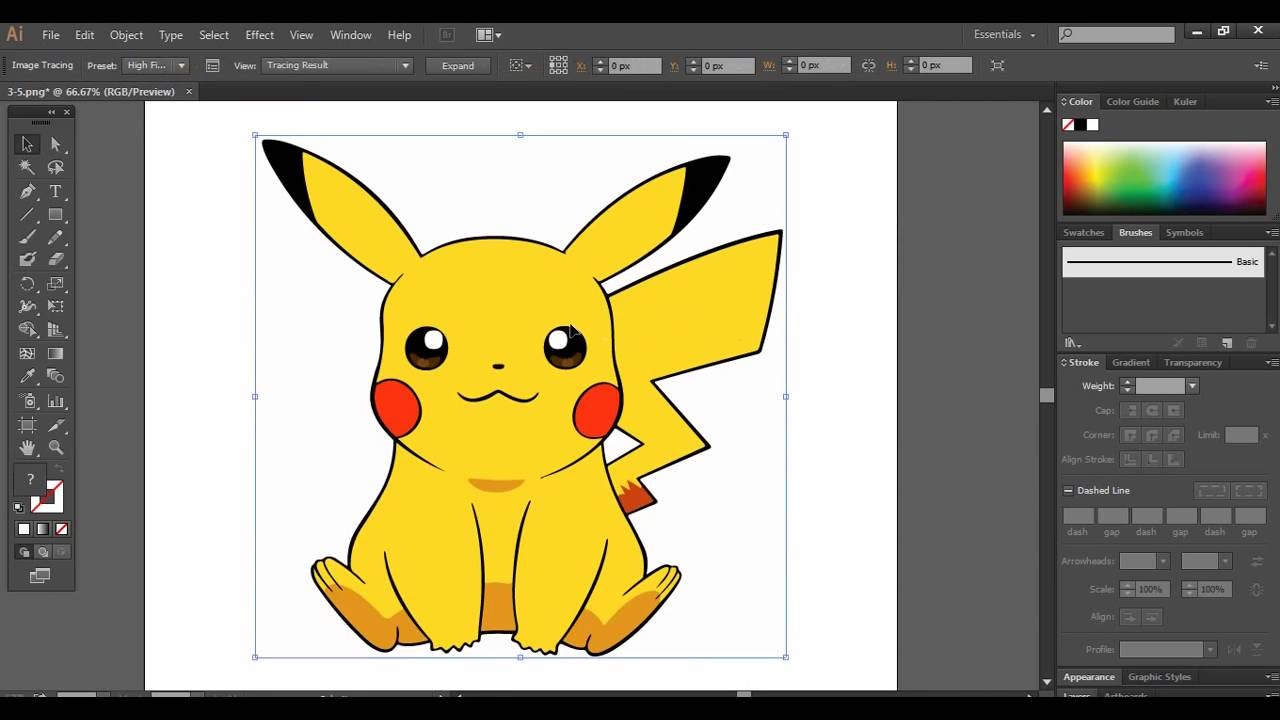The image size is (1280, 720).
Task: Toggle the Dashed Line checkbox
Action: tap(1068, 490)
